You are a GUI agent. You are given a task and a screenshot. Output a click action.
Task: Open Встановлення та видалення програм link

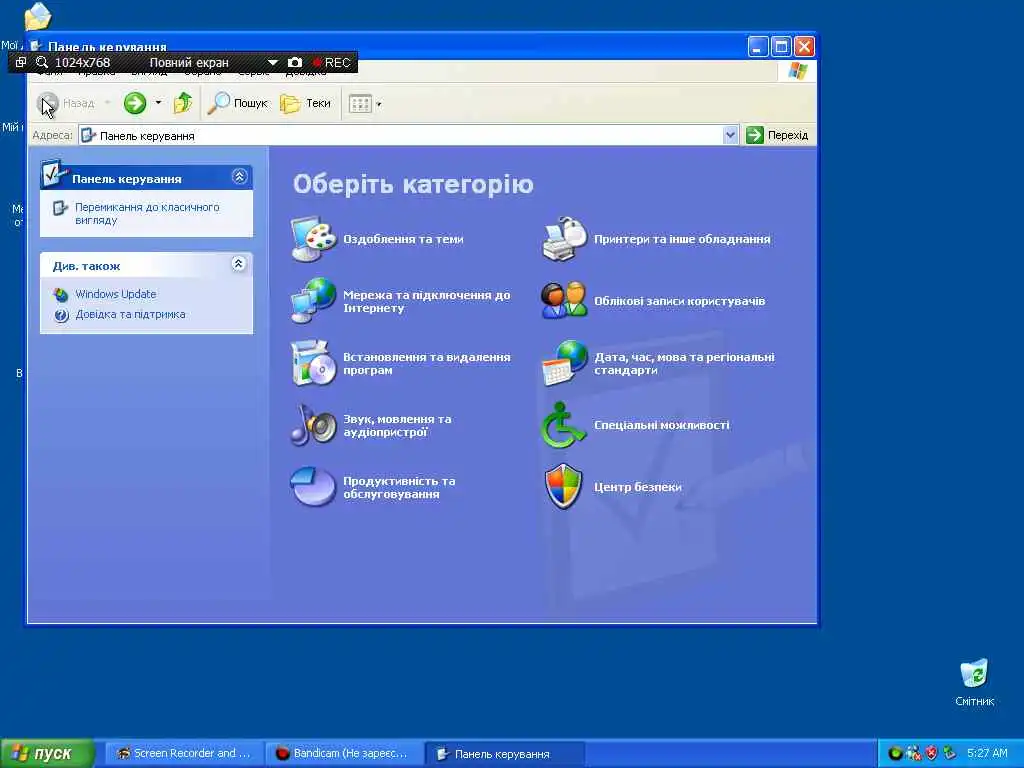click(426, 363)
